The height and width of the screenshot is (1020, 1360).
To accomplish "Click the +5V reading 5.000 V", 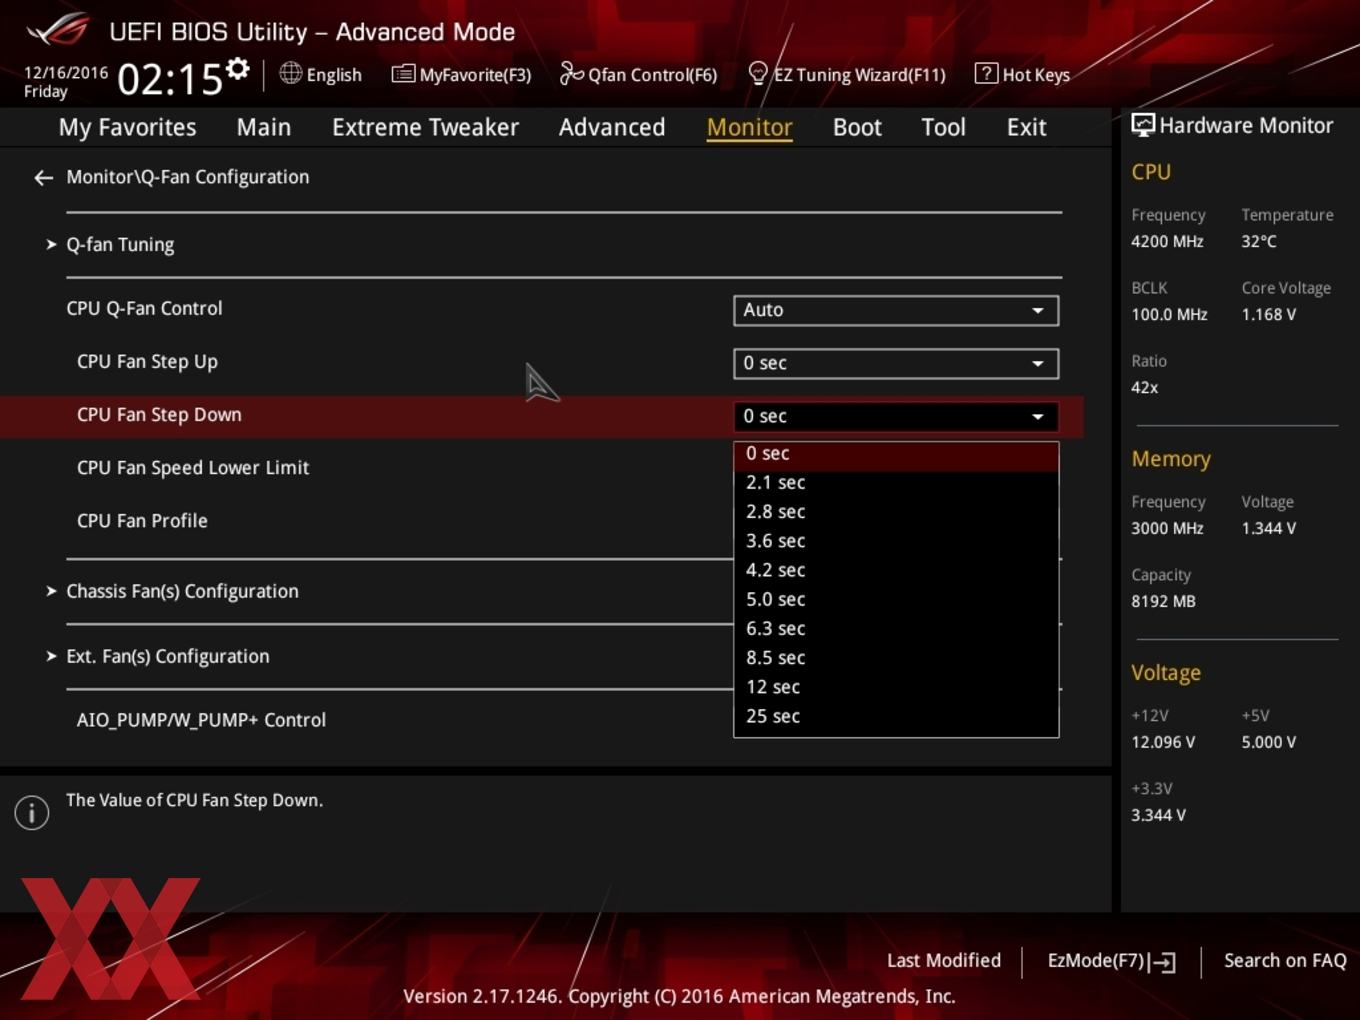I will (x=1269, y=742).
